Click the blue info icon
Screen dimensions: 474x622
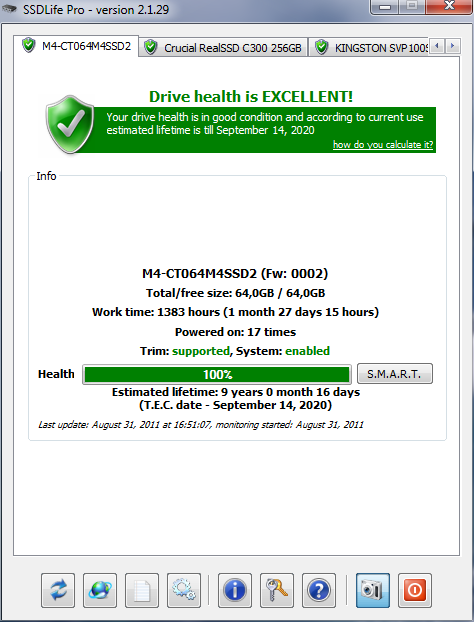pos(235,590)
